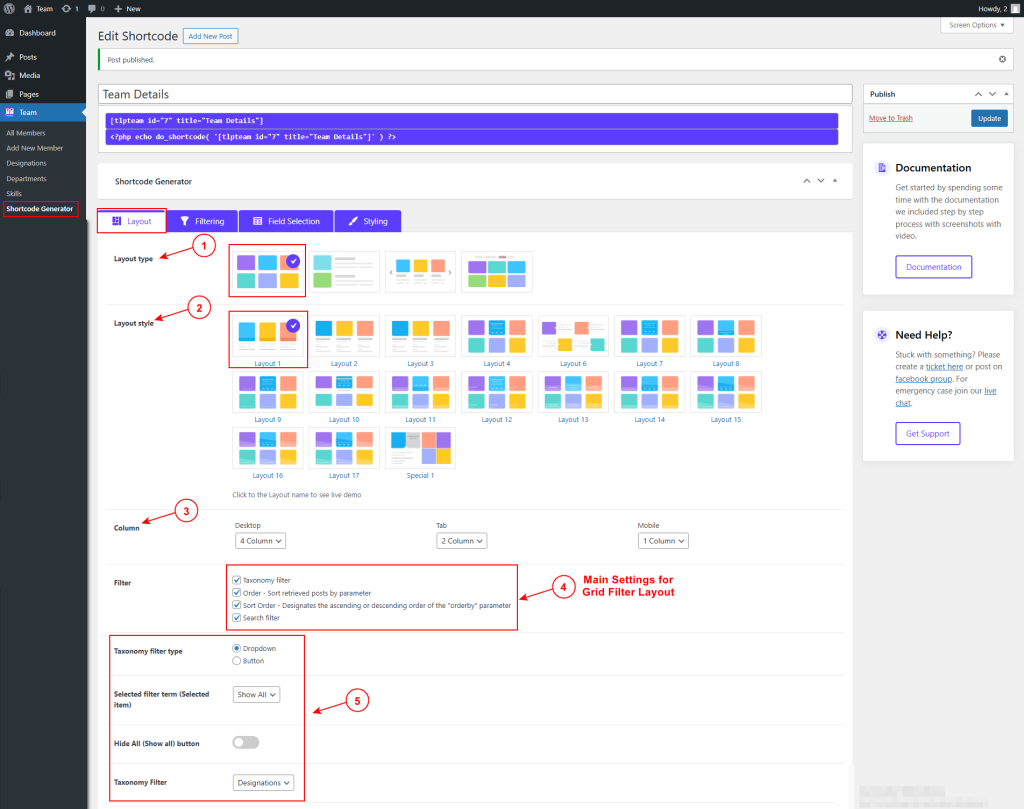Screen dimensions: 1024x809
Task: Choose the Layout 10 style thumbnail
Action: pyautogui.click(x=344, y=392)
